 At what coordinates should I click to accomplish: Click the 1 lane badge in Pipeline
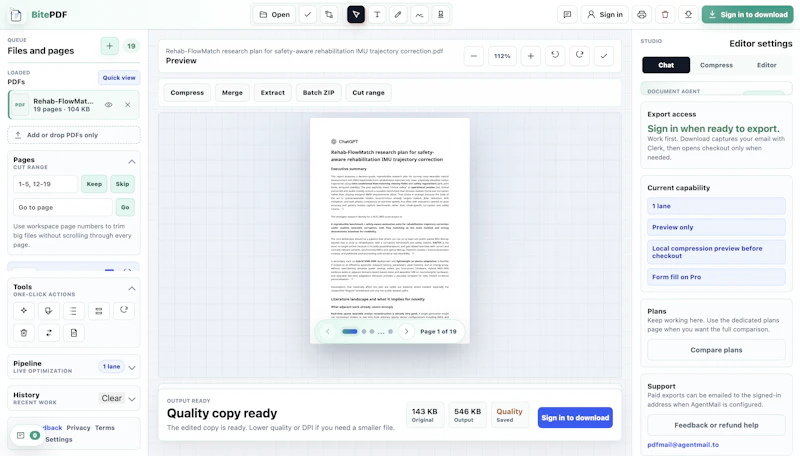[x=111, y=367]
